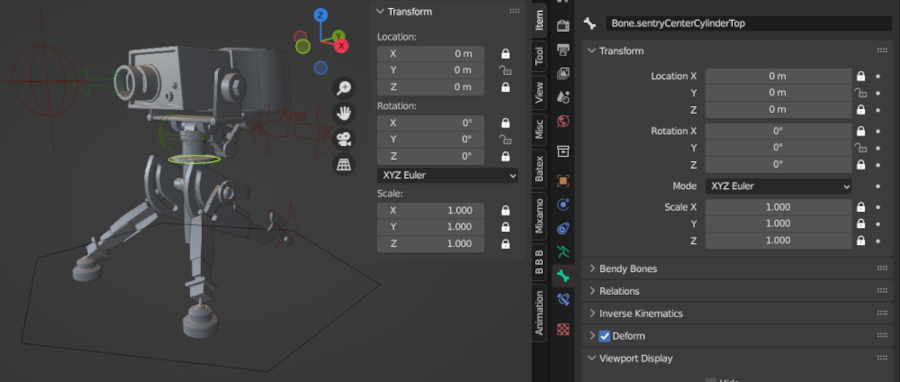
Task: Unlock Location X in sidebar Transform
Action: pyautogui.click(x=506, y=54)
